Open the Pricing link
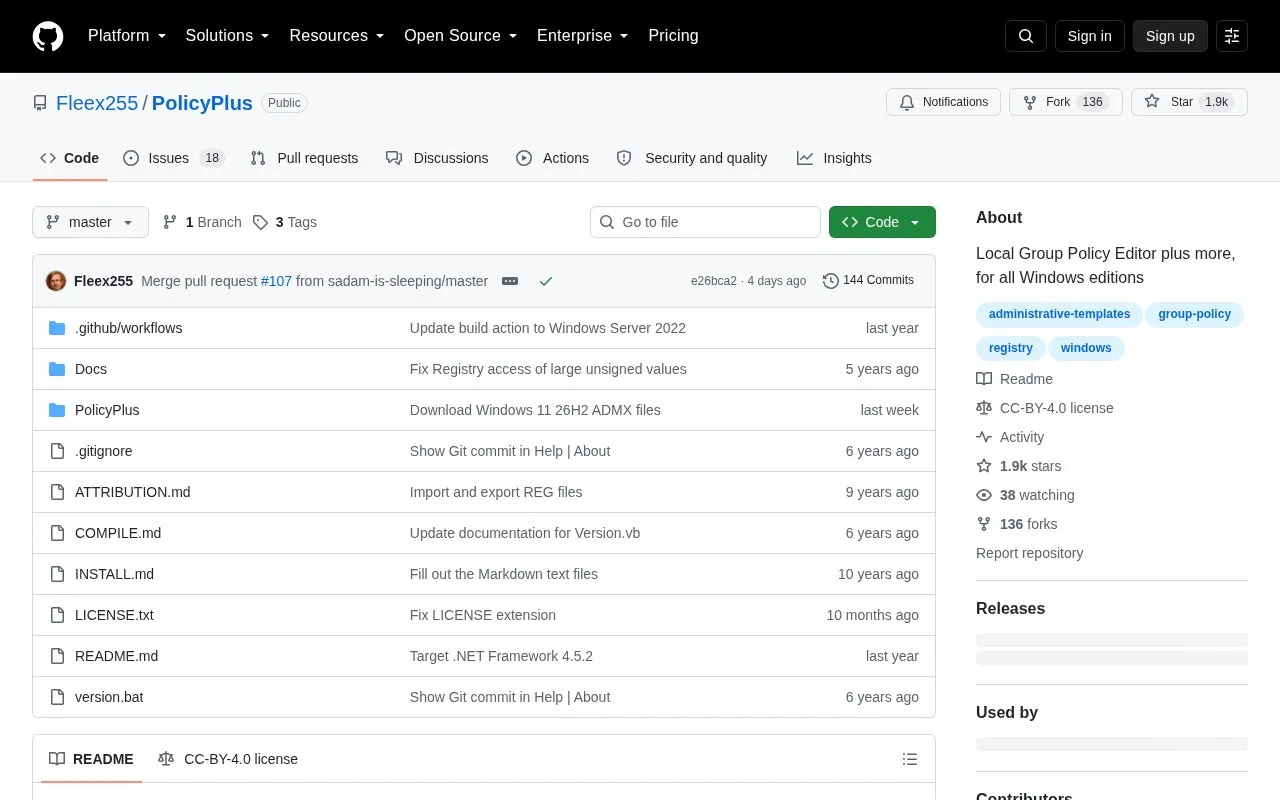This screenshot has height=800, width=1280. [673, 36]
